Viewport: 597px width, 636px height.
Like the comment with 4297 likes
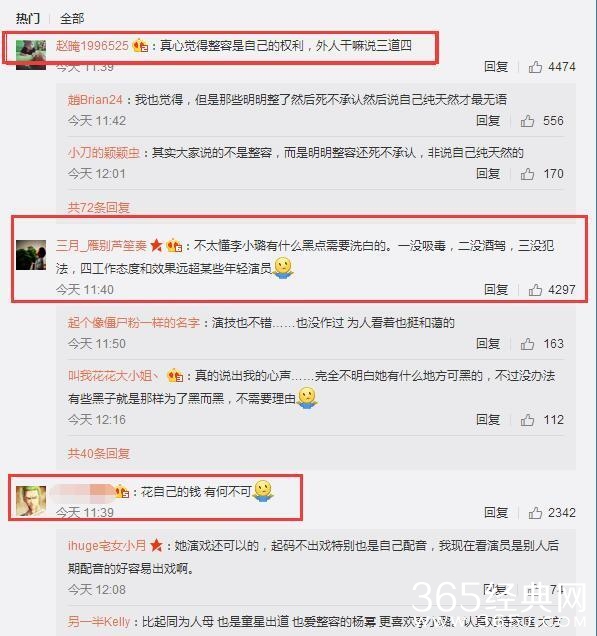coord(535,290)
